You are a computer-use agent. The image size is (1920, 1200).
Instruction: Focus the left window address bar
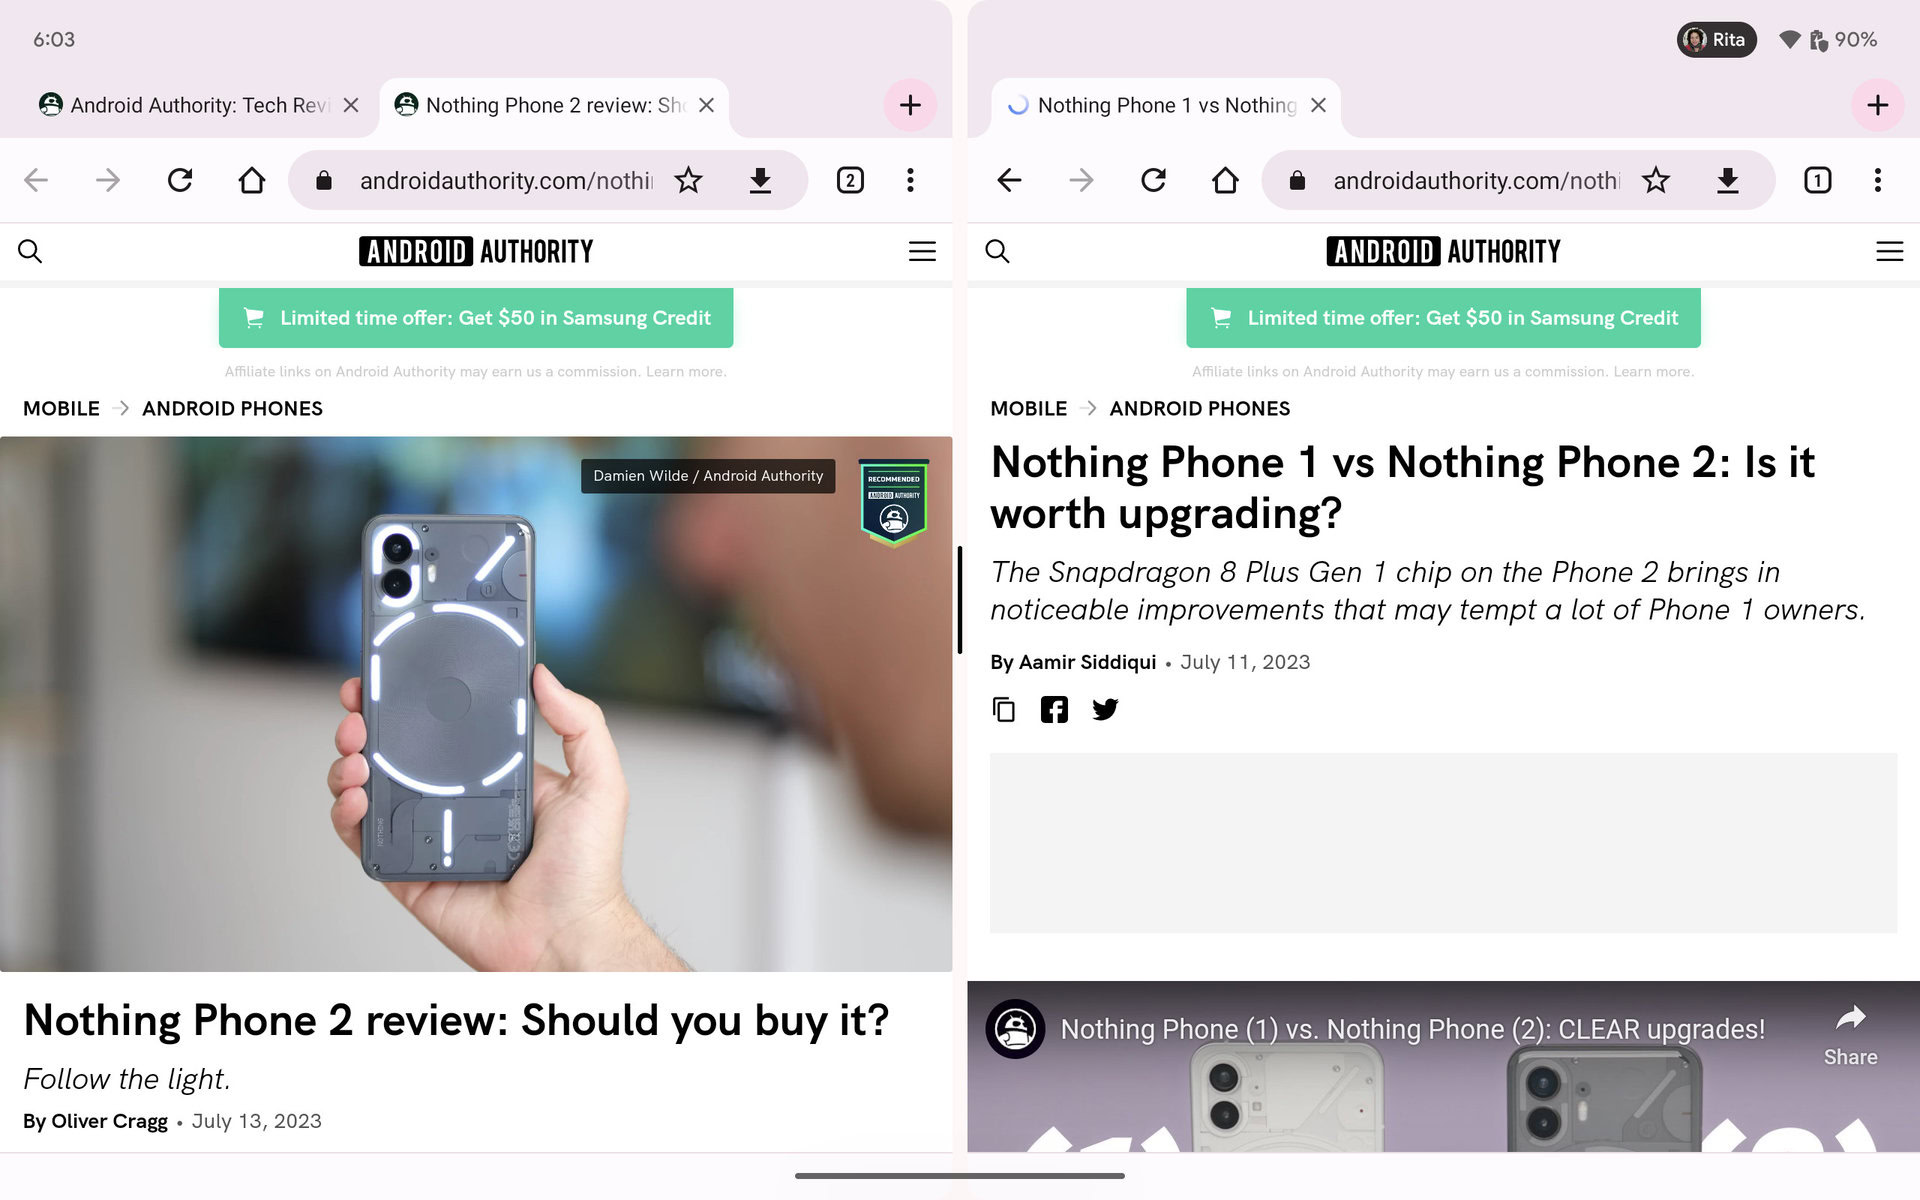(x=505, y=180)
